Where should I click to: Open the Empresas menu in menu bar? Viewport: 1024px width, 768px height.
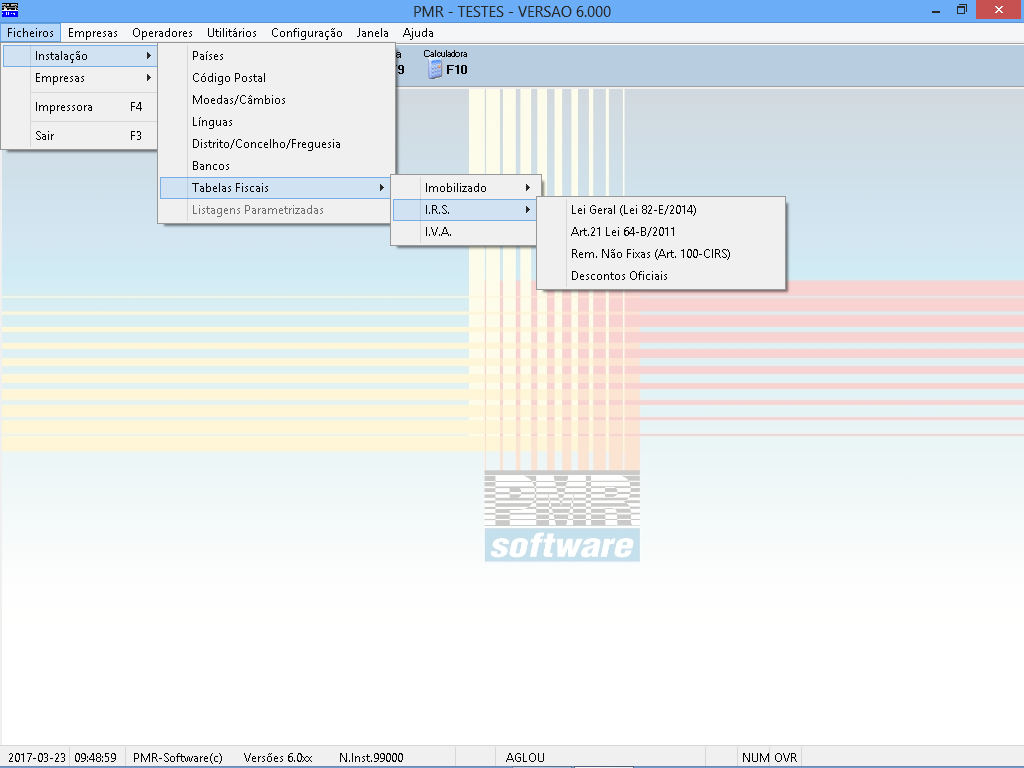(x=93, y=33)
